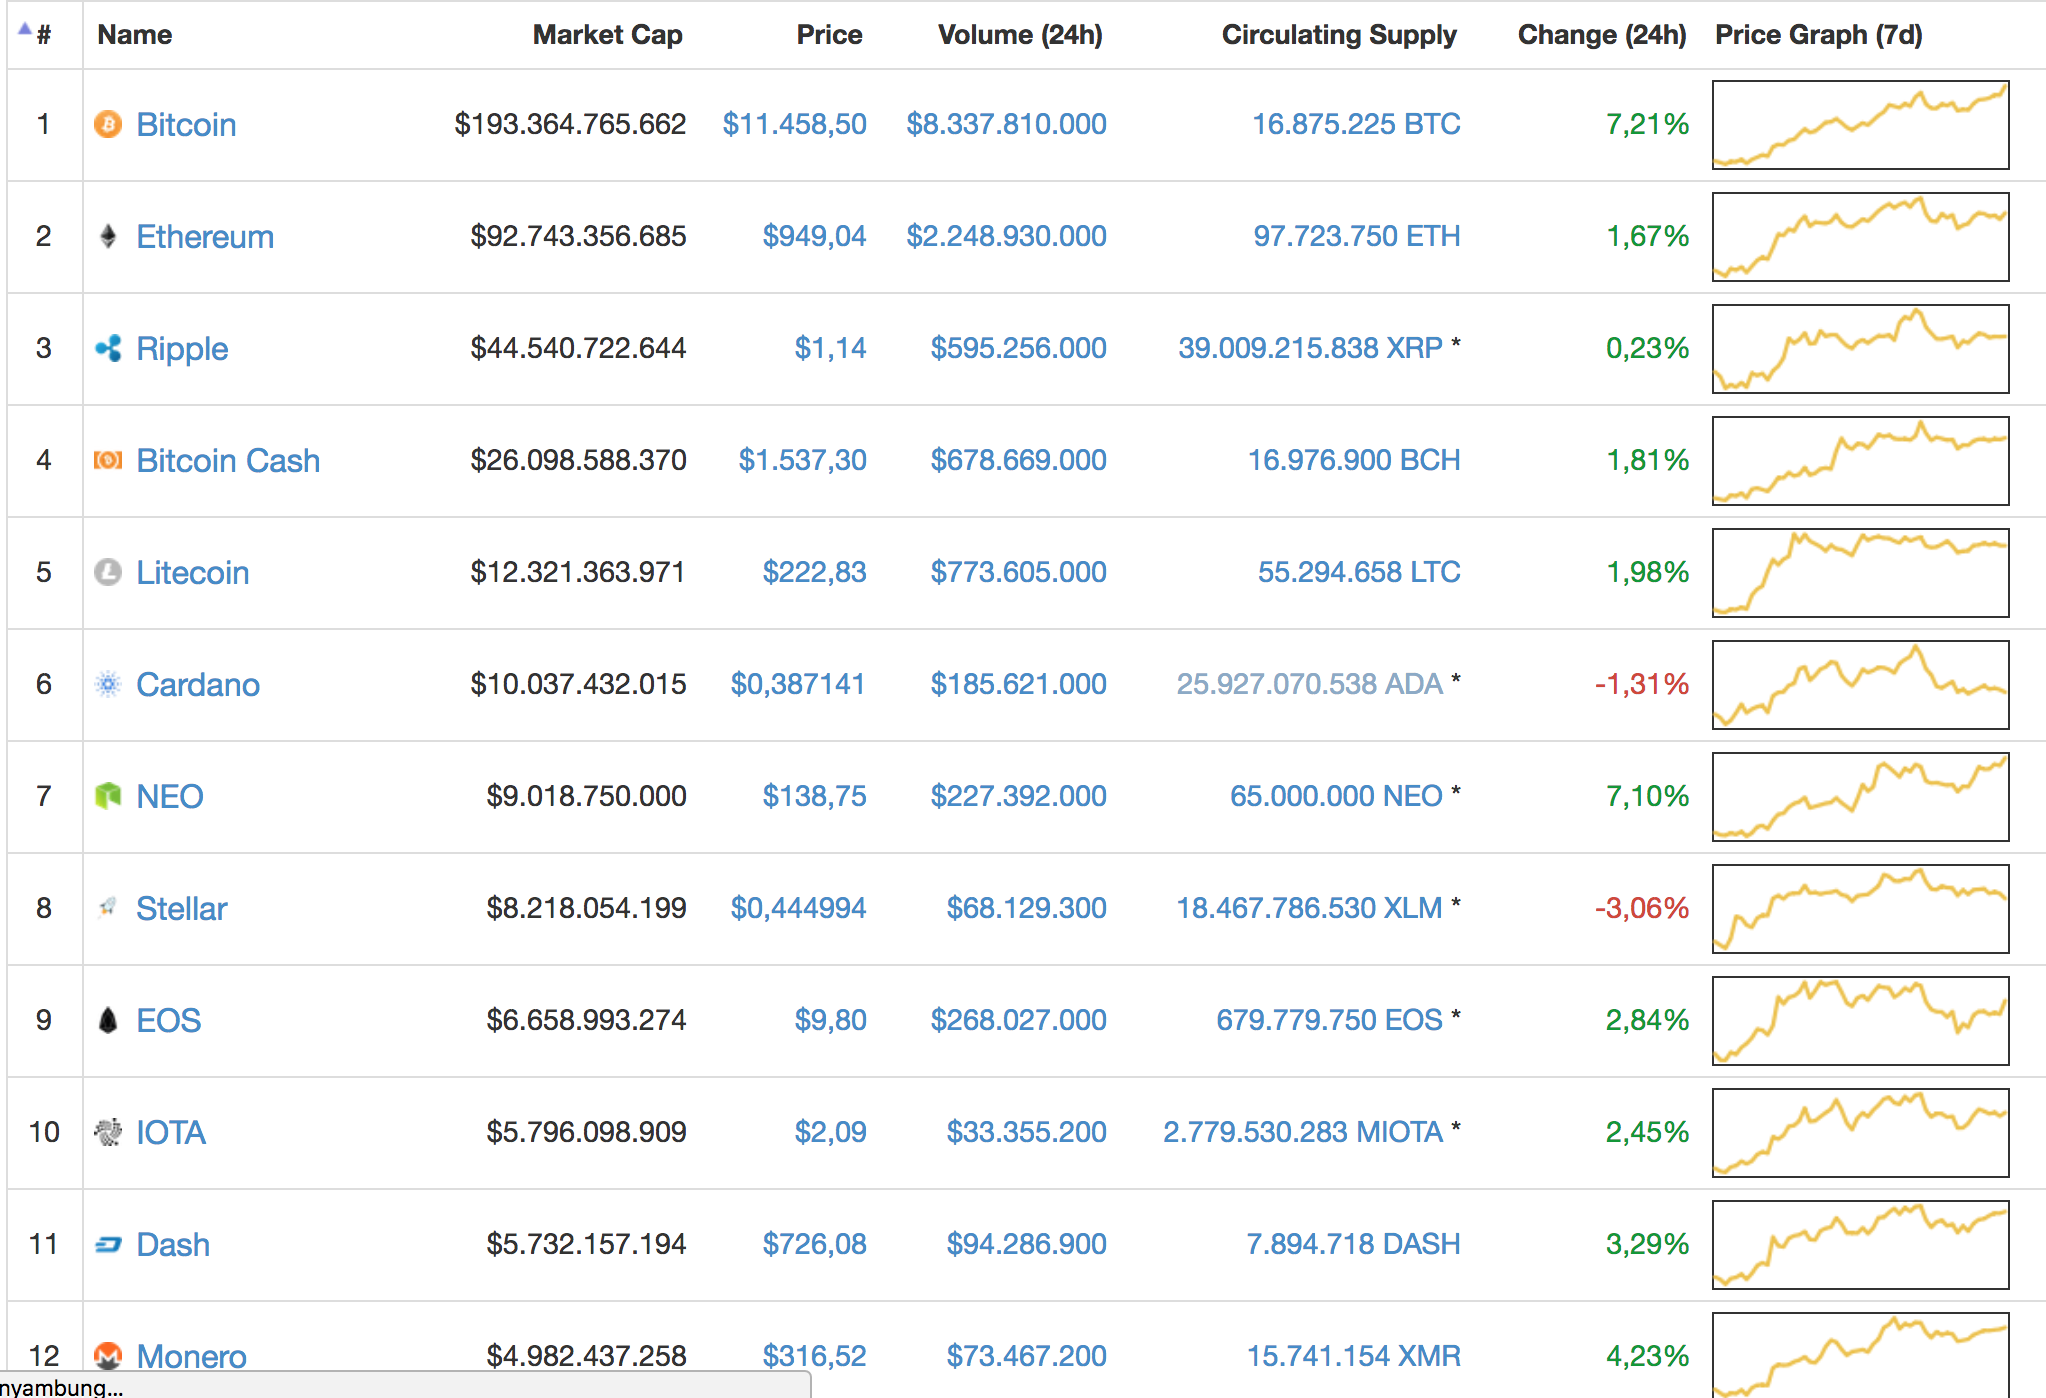The width and height of the screenshot is (2046, 1398).
Task: Open the Ethereum name link
Action: [205, 237]
